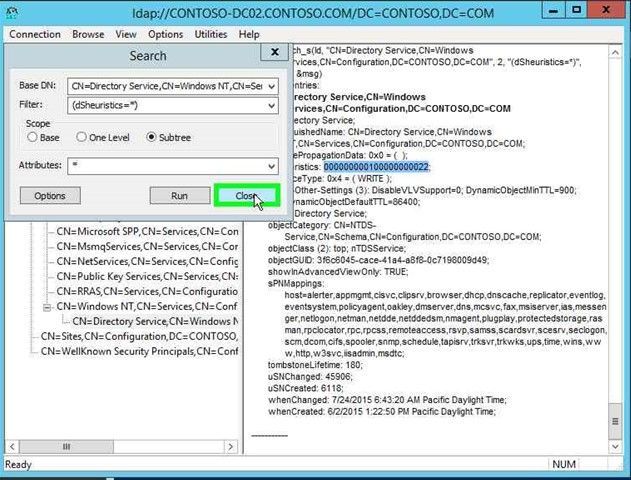The height and width of the screenshot is (480, 631).
Task: Select the Subtree scope option
Action: point(151,137)
